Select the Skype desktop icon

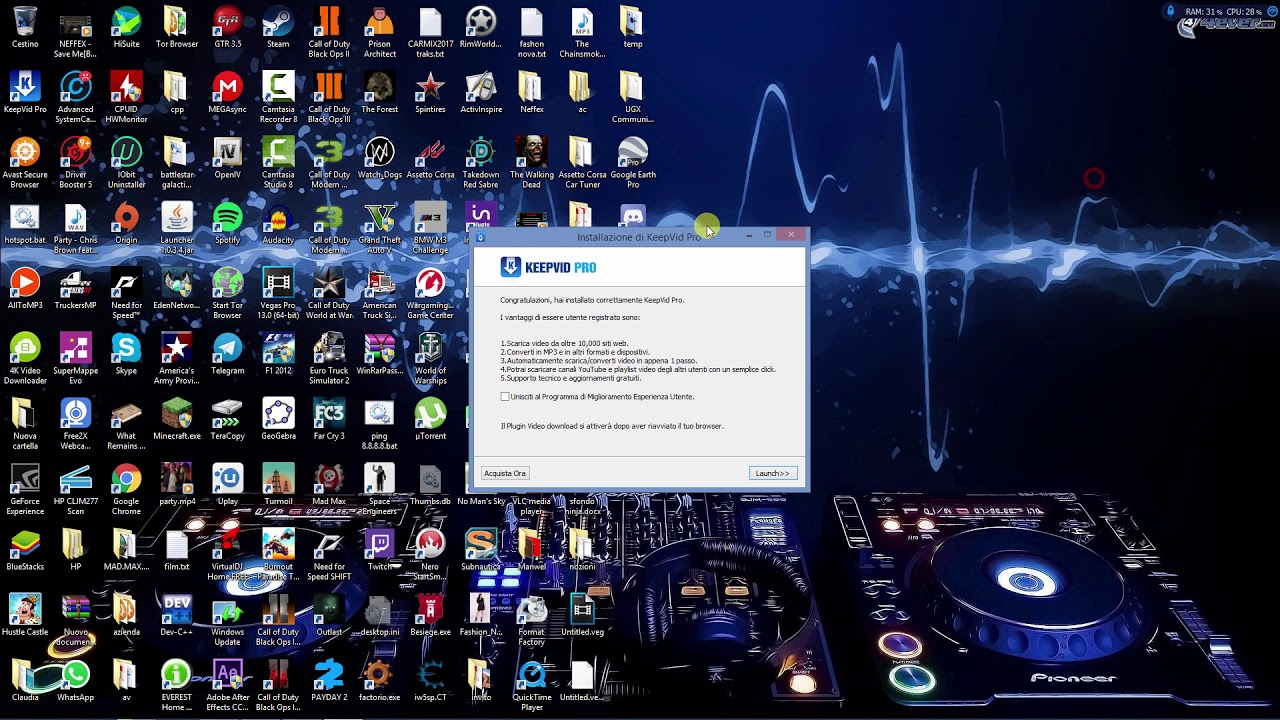[x=126, y=349]
